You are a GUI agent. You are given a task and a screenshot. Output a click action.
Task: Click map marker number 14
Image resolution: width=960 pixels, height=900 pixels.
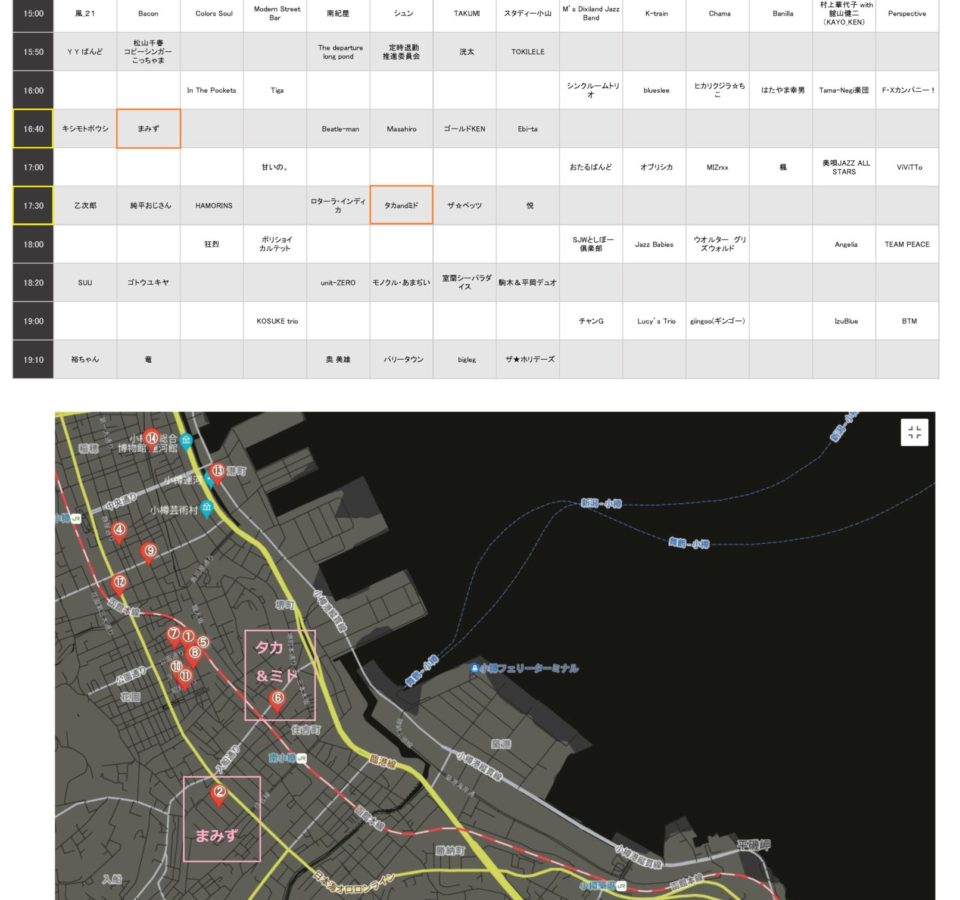[x=152, y=439]
